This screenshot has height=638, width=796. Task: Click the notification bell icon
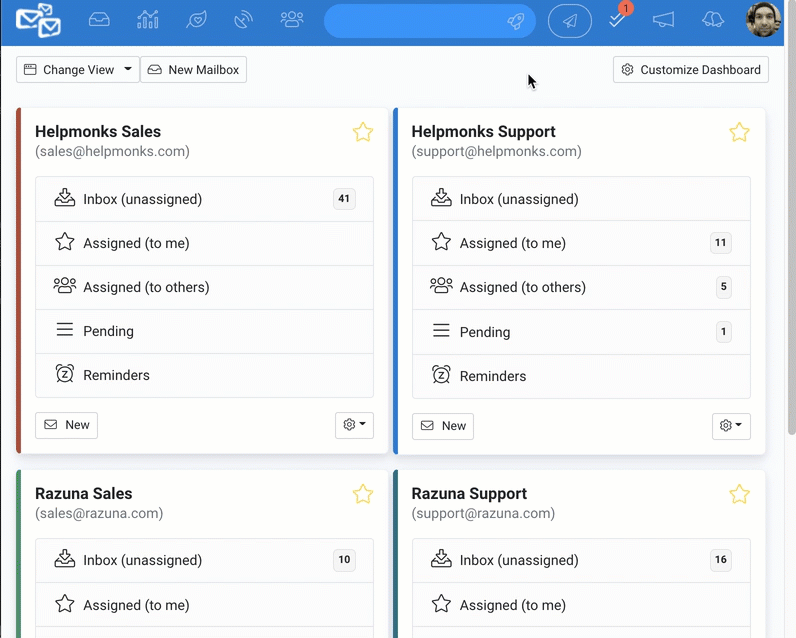click(713, 20)
